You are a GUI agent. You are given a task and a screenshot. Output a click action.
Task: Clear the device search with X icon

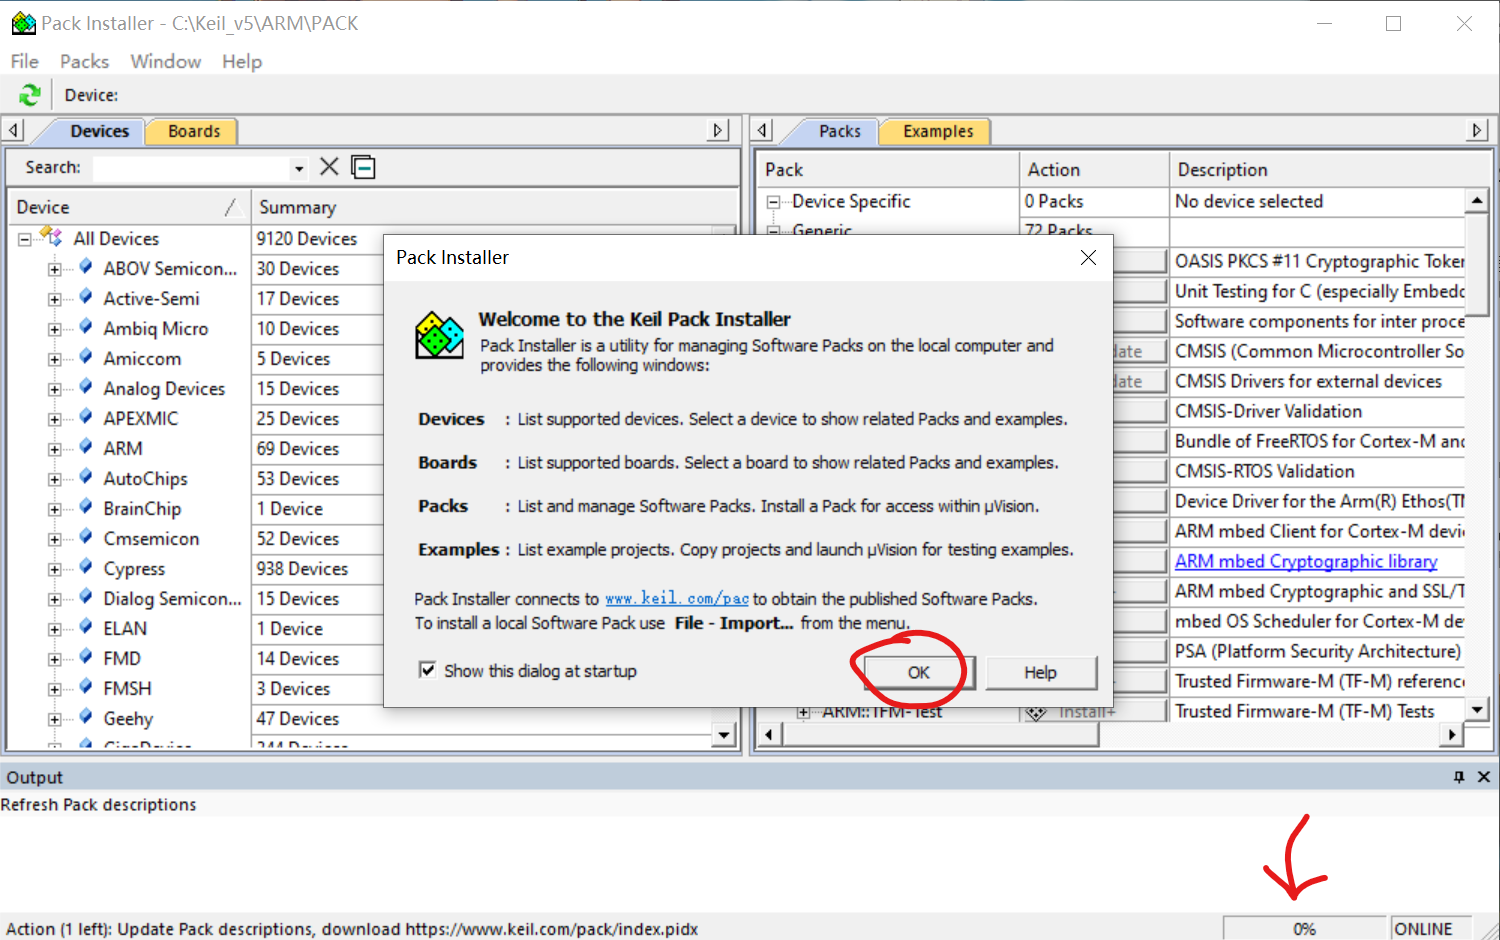pyautogui.click(x=329, y=167)
